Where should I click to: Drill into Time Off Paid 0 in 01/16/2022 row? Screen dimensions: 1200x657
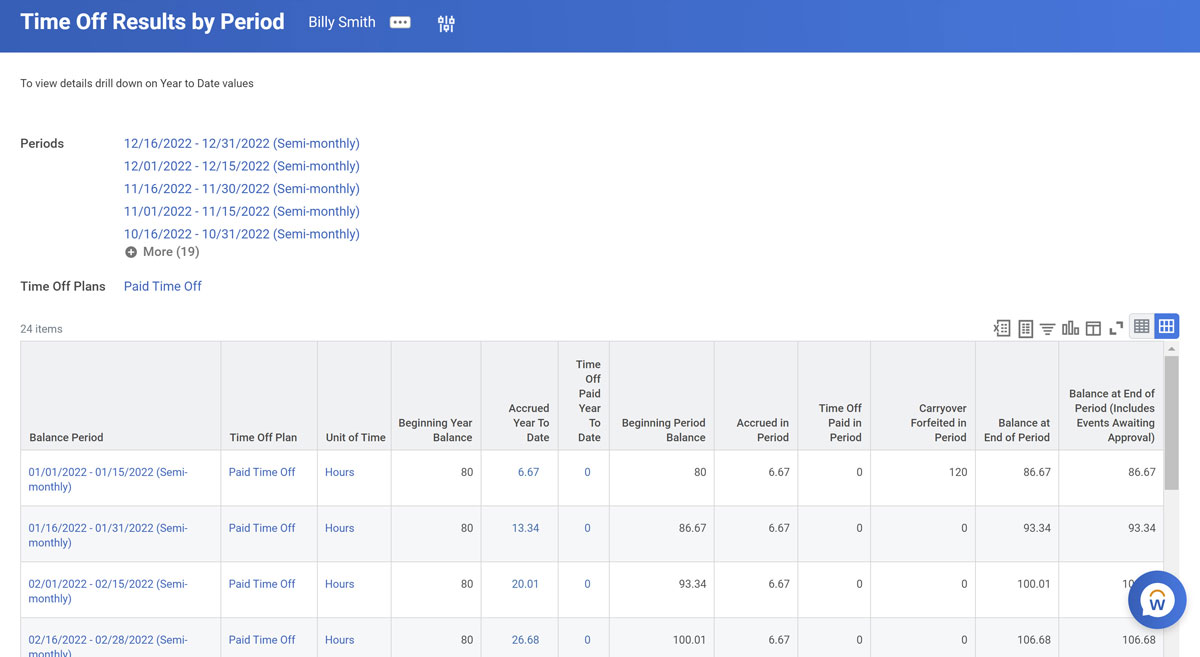(x=587, y=528)
